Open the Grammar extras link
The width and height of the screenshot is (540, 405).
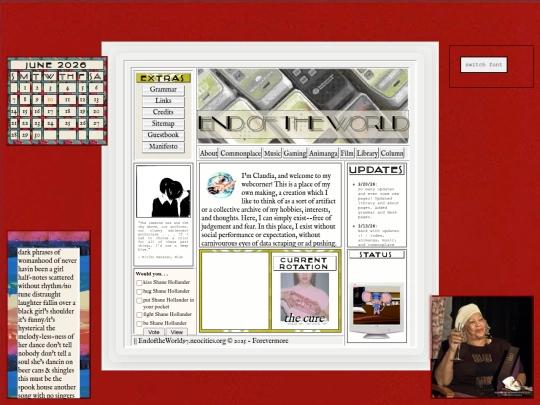(163, 90)
